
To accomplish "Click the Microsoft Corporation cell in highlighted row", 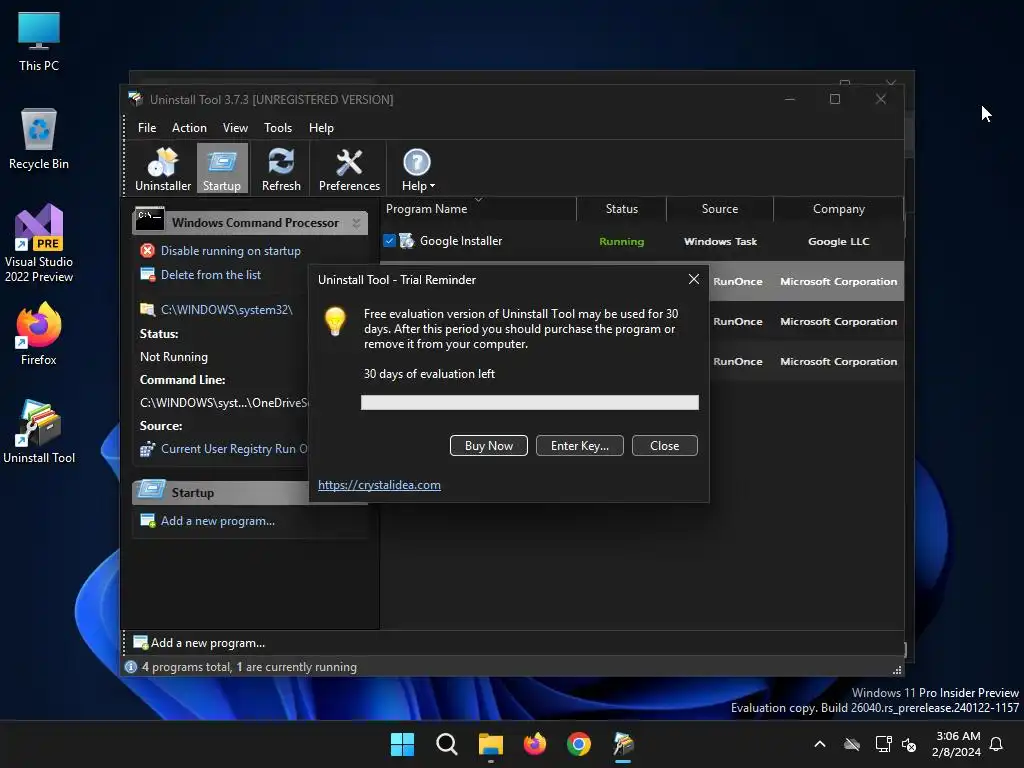I will (839, 281).
